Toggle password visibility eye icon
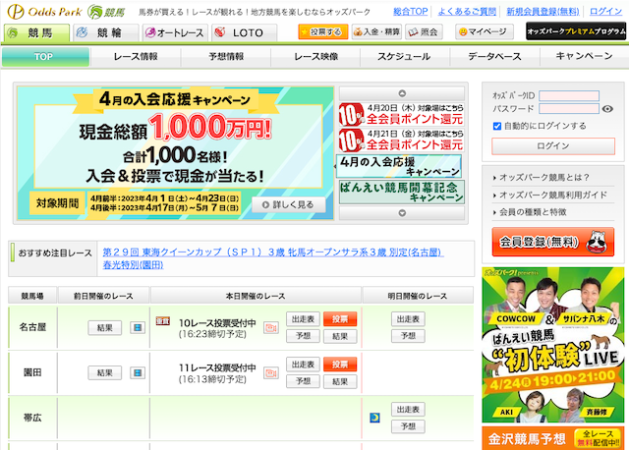Screen dimensions: 629x450 pyautogui.click(x=607, y=109)
